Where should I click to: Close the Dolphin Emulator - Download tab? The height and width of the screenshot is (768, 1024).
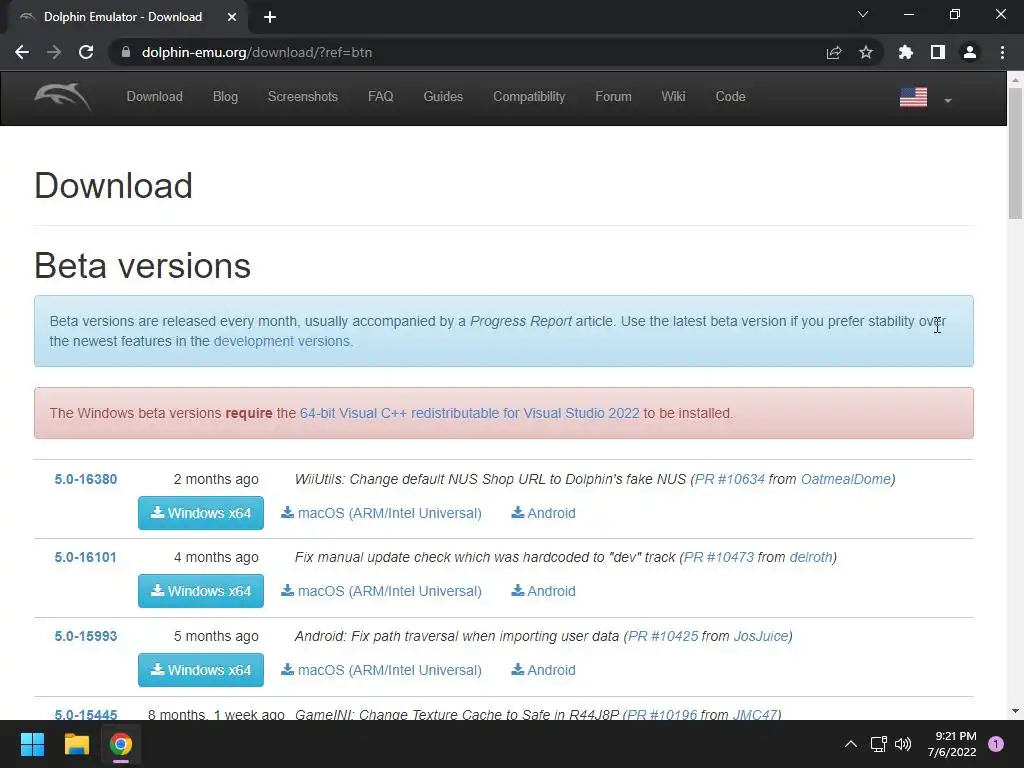point(232,17)
